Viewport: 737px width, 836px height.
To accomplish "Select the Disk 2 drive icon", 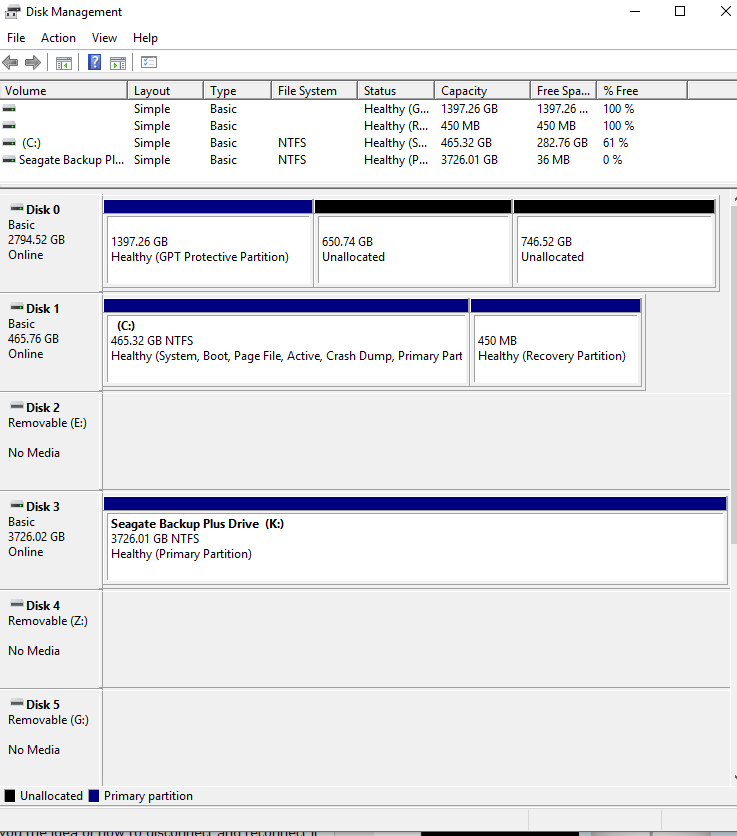I will click(17, 406).
